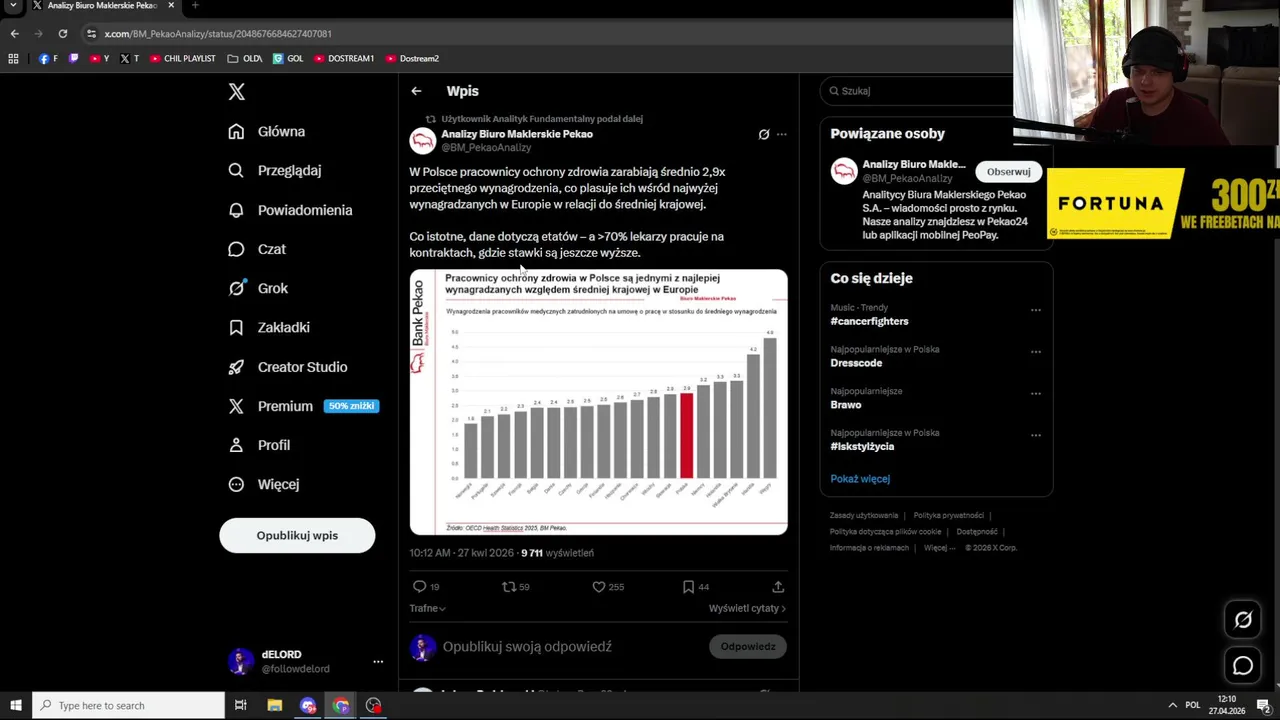Click the share post icon
The width and height of the screenshot is (1280, 720).
pos(778,587)
